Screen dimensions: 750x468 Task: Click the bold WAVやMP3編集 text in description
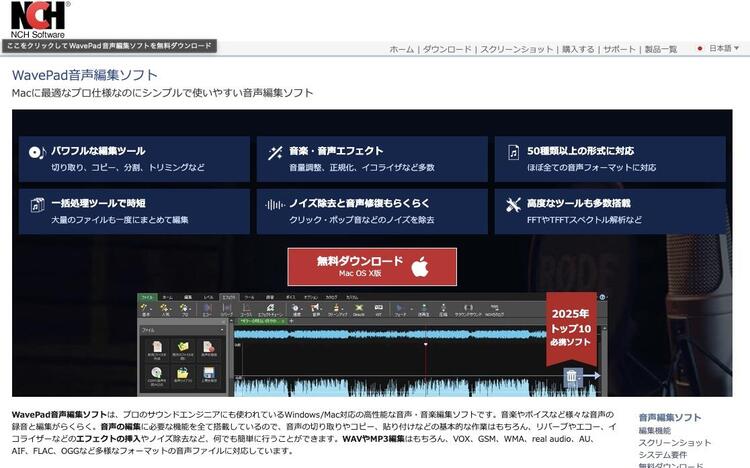click(x=374, y=439)
